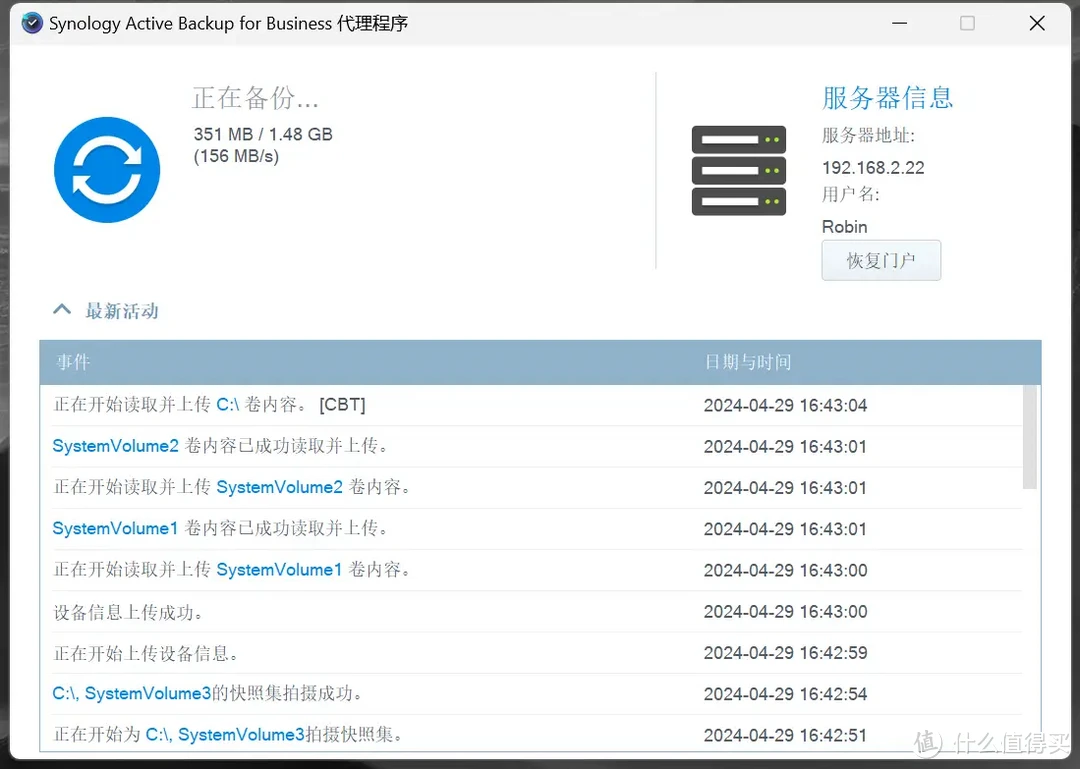Click SystemVolume1 link in the successfully uploaded row
Screen dimensions: 1080x769
pyautogui.click(x=115, y=529)
